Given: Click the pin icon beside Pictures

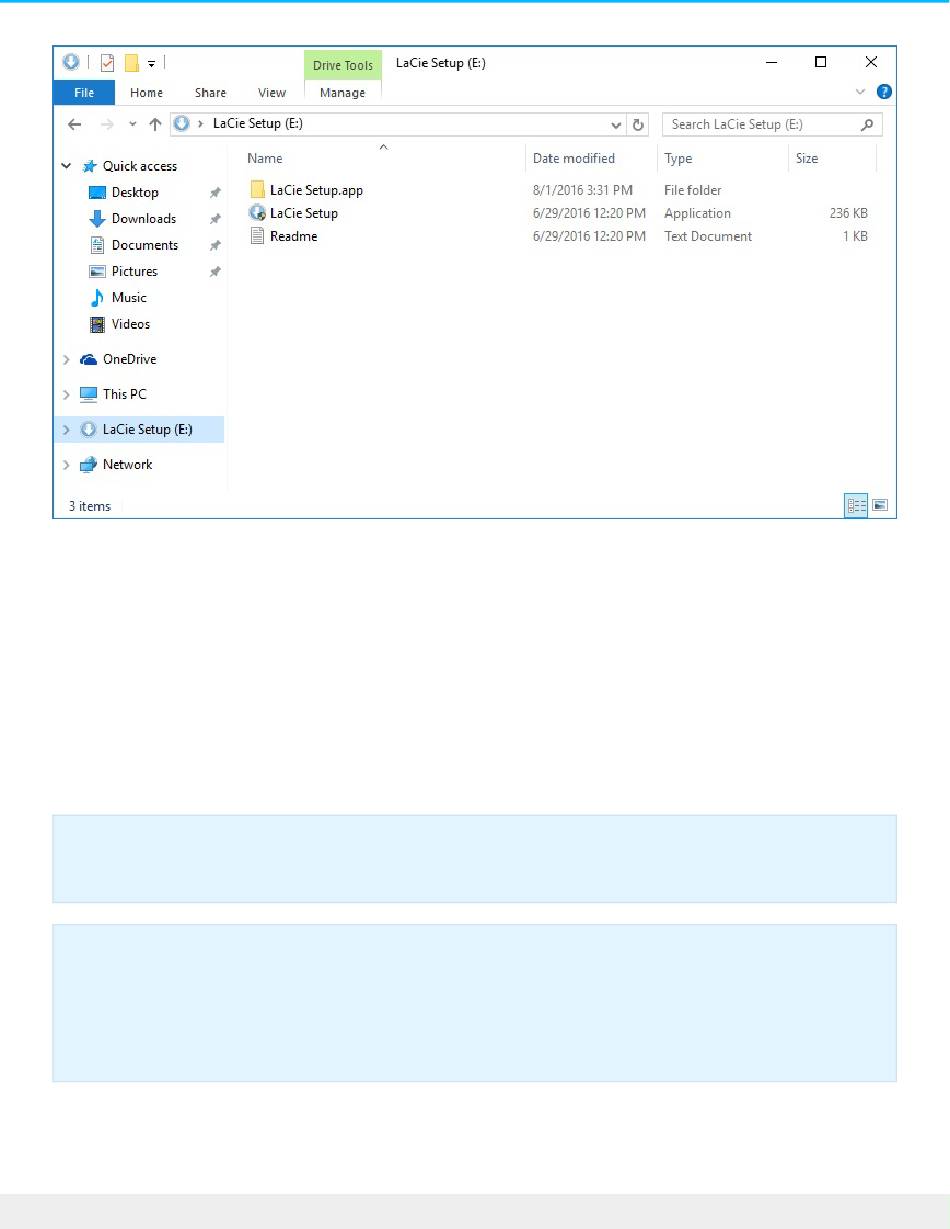Looking at the screenshot, I should pyautogui.click(x=215, y=271).
